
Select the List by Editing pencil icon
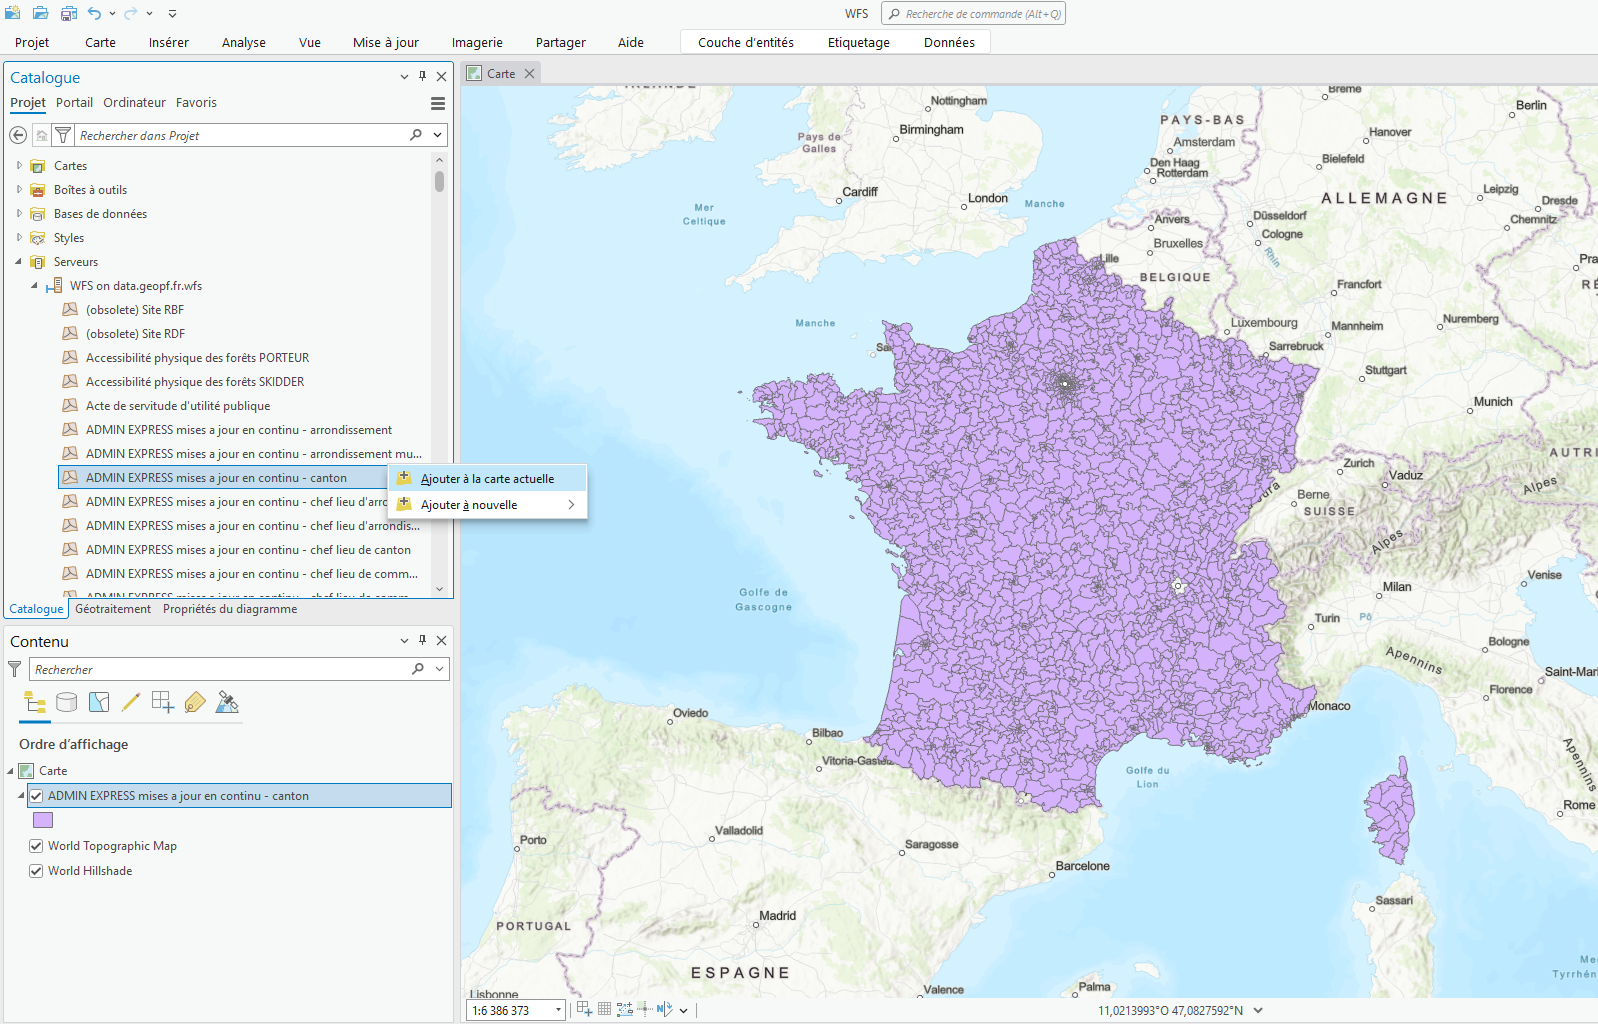tap(131, 703)
